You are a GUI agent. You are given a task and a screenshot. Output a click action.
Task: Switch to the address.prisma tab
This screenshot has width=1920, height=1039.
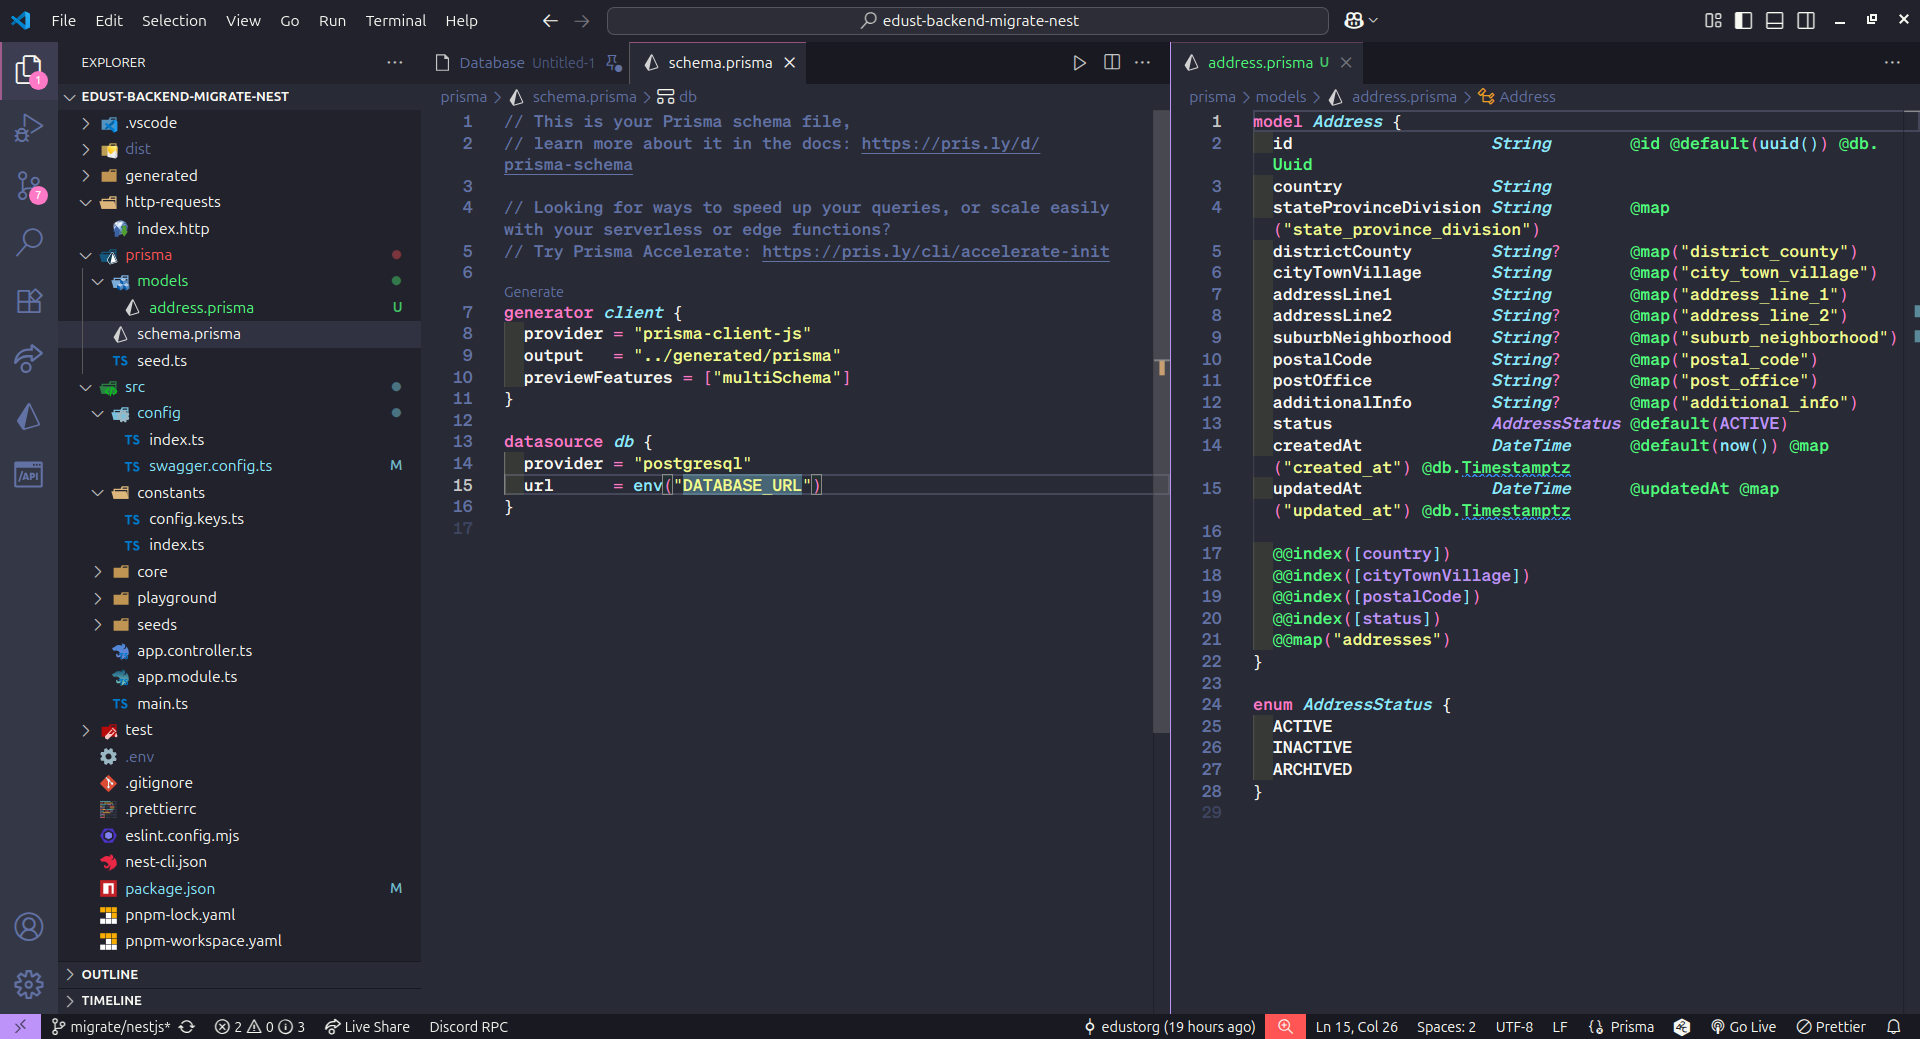click(x=1259, y=63)
